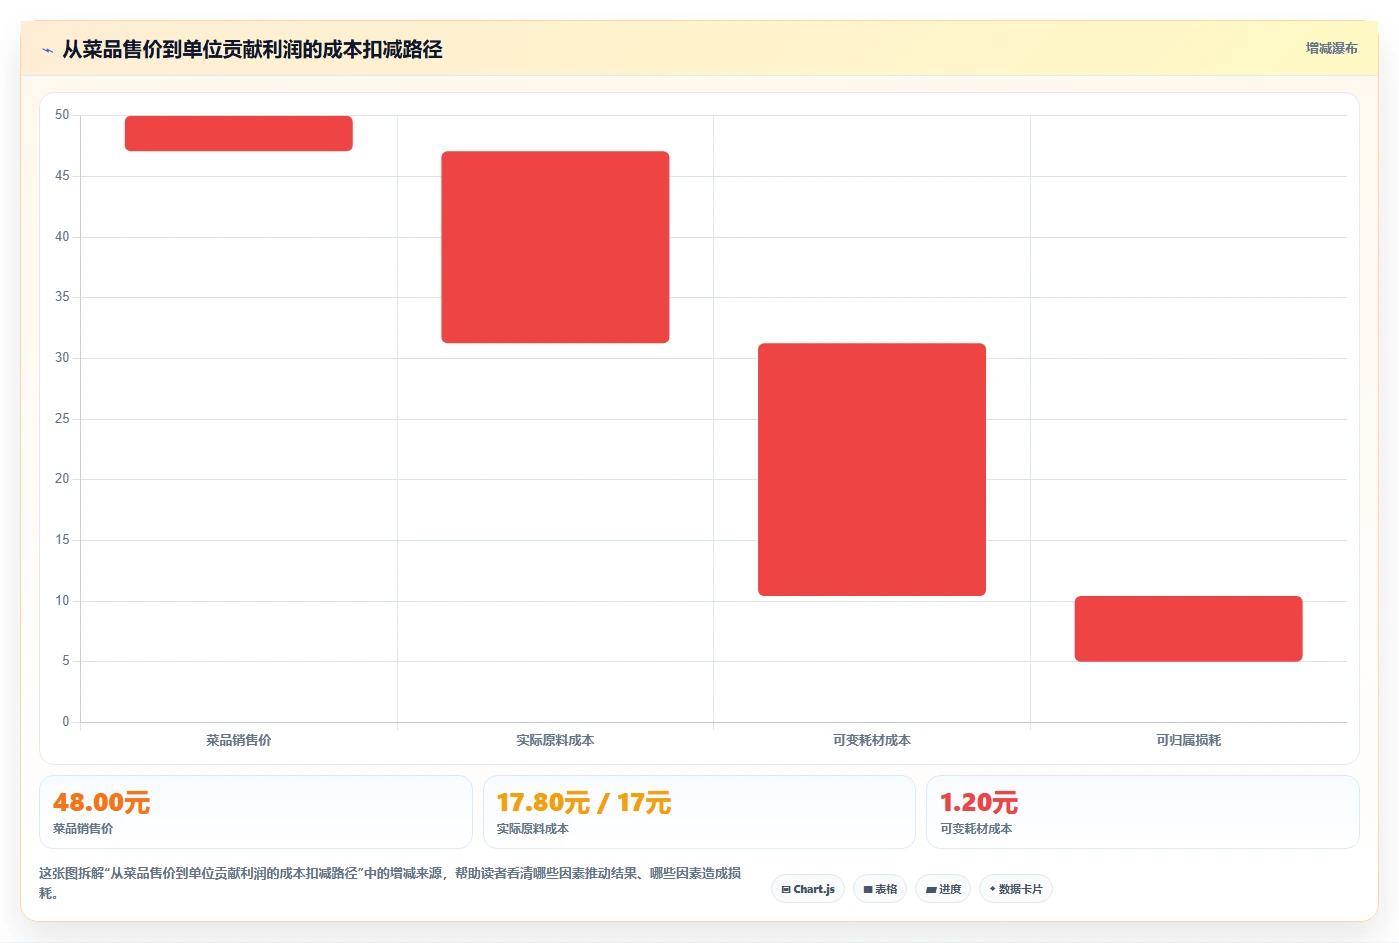Click the 表格 tag pill
This screenshot has height=943, width=1399.
880,889
